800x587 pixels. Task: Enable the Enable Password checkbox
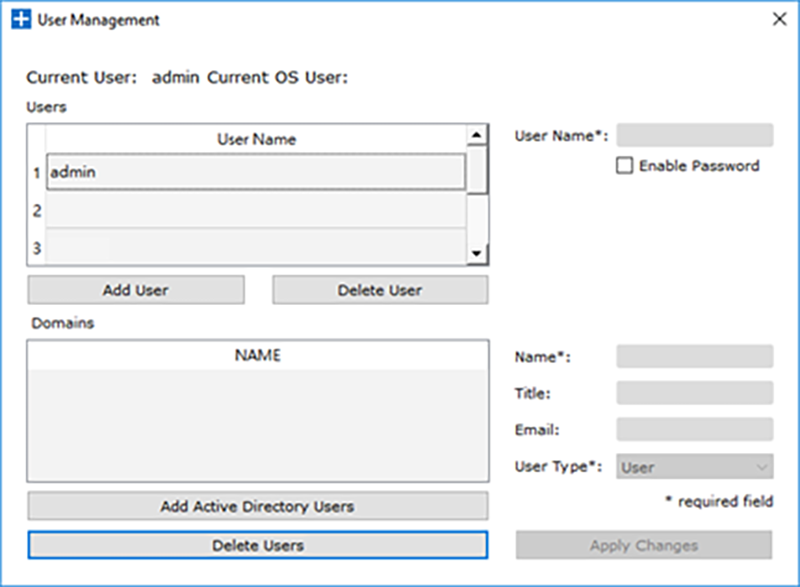pyautogui.click(x=624, y=166)
